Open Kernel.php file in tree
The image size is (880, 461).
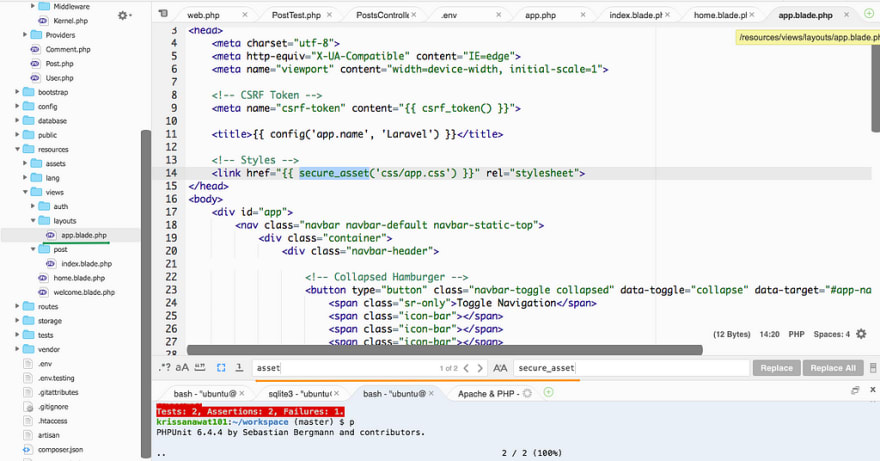(x=71, y=21)
